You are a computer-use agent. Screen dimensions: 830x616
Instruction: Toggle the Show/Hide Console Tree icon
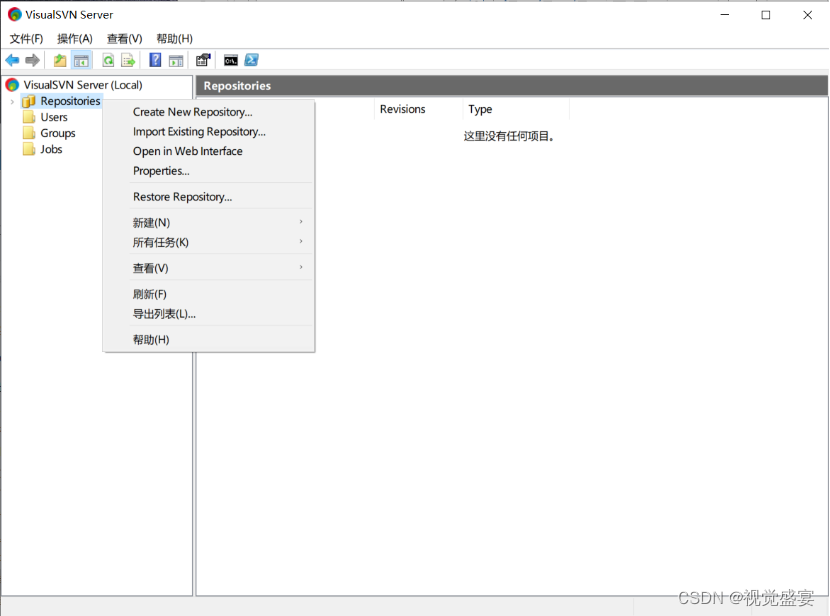tap(81, 60)
